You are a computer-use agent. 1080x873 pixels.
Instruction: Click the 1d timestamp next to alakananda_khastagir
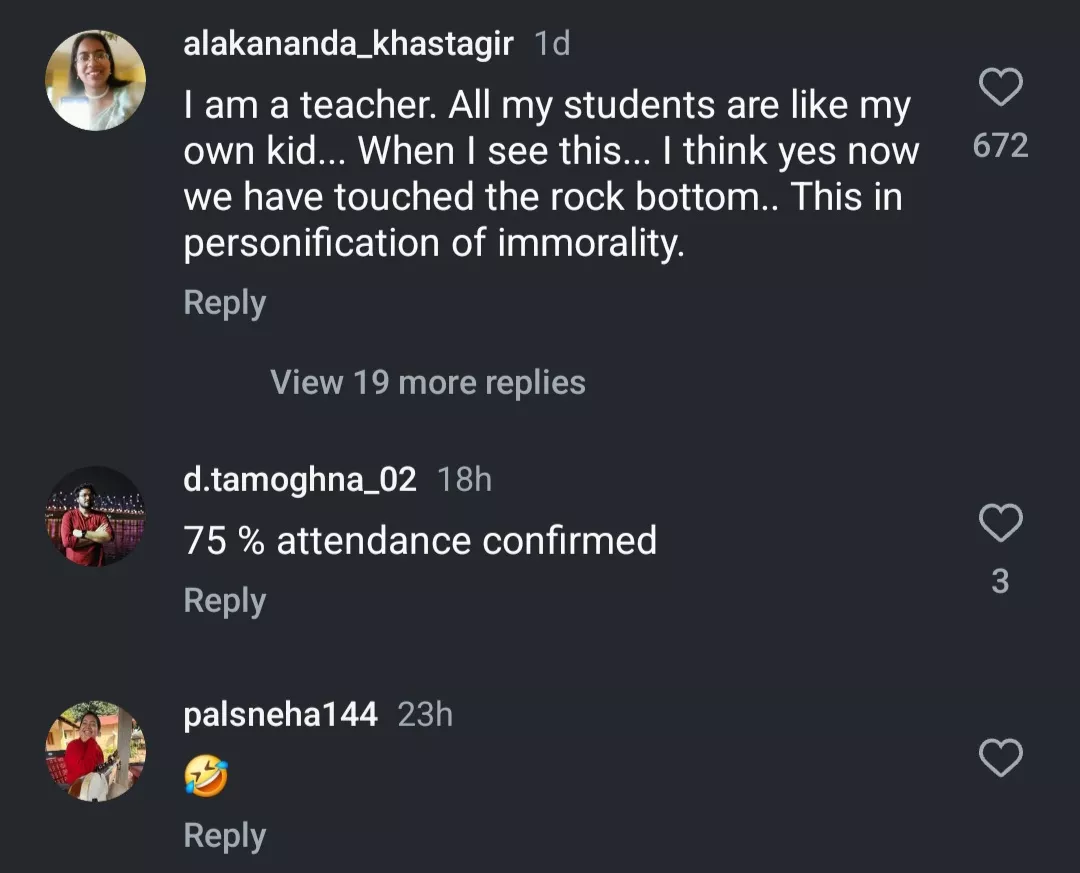(552, 45)
